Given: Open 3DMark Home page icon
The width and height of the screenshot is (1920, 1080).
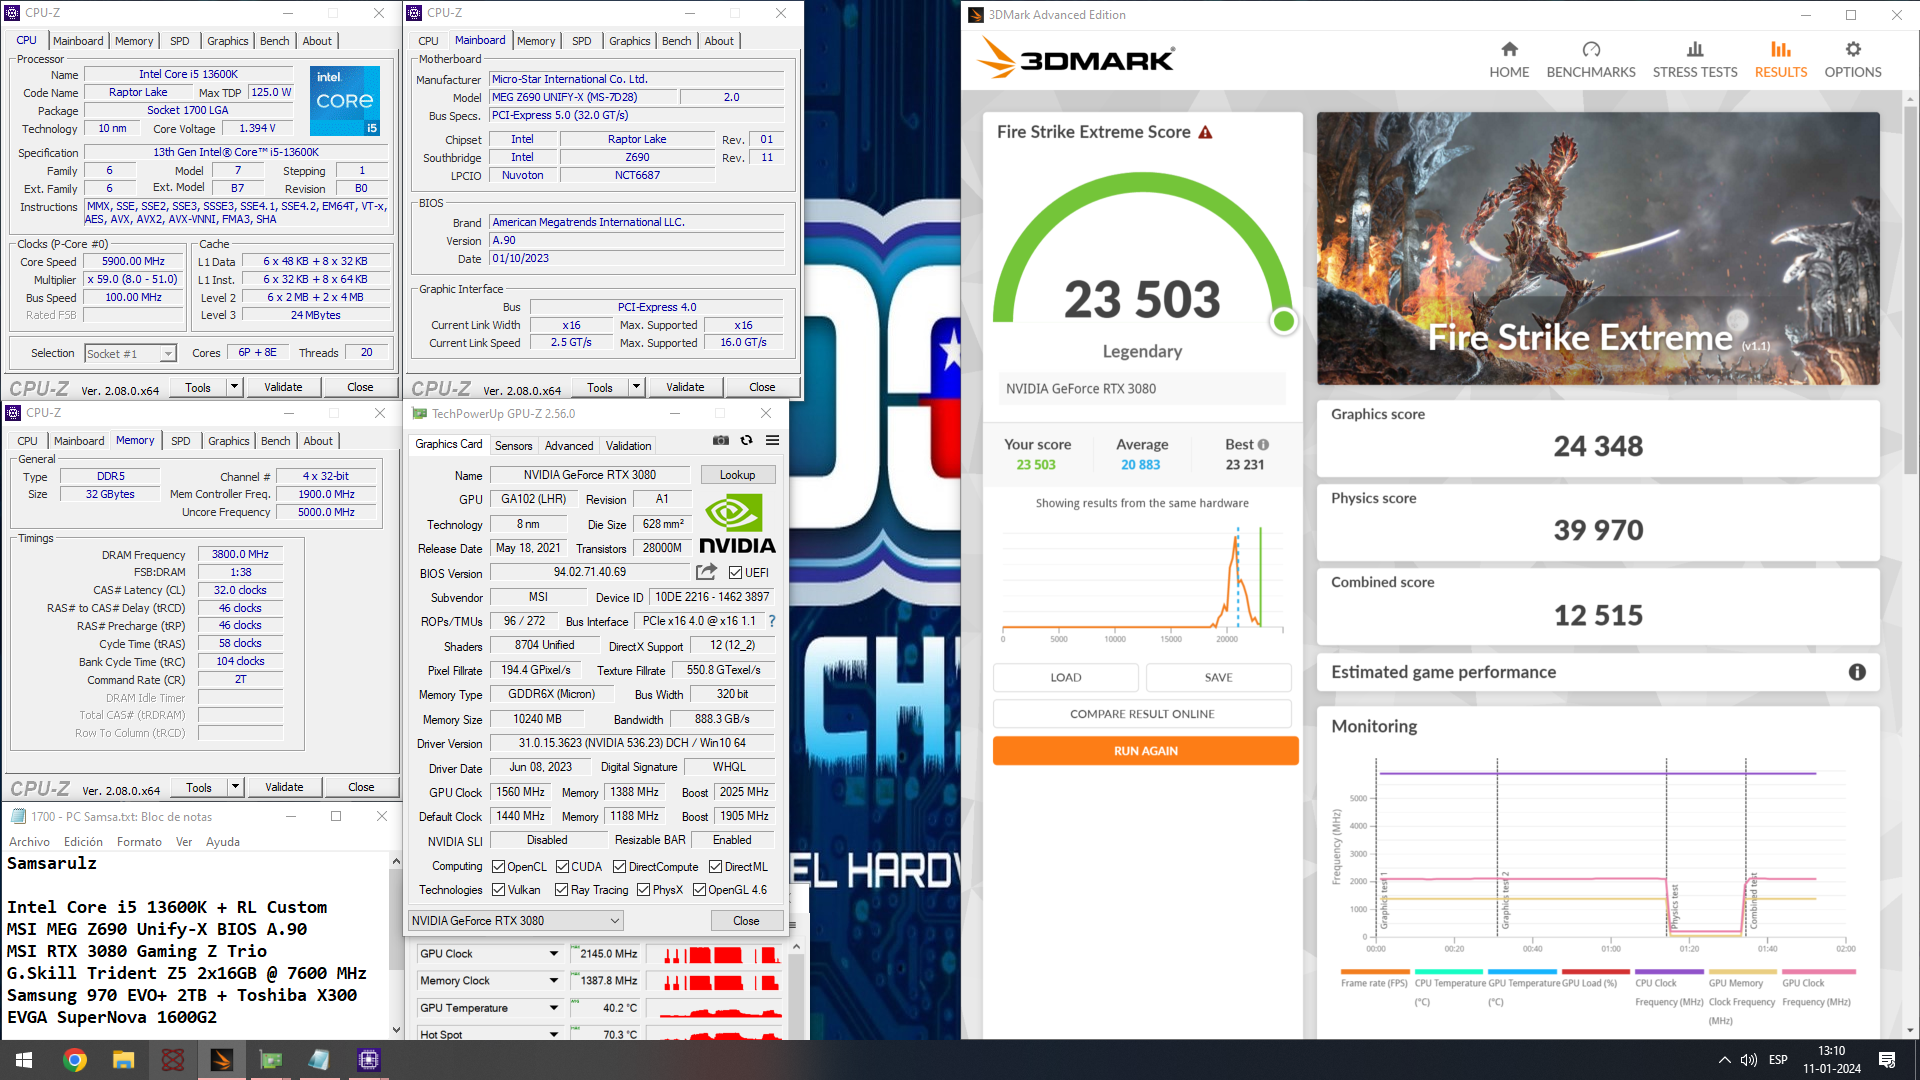Looking at the screenshot, I should 1509,49.
